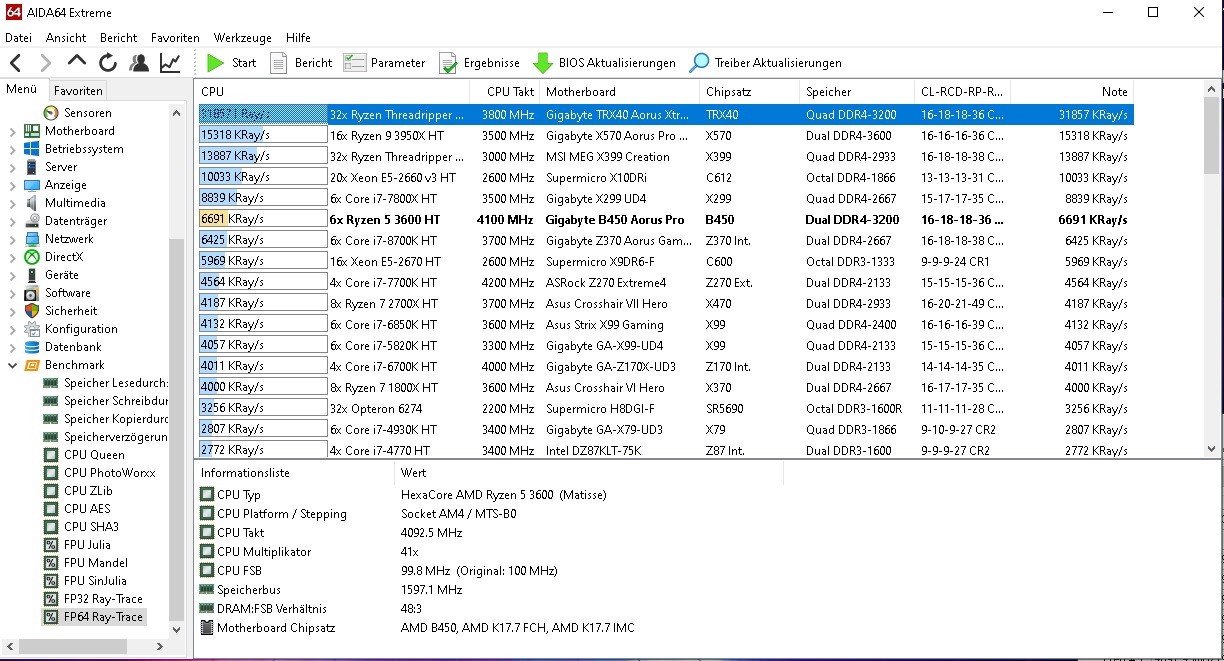Click the Back navigation arrow
The image size is (1224, 661).
coord(15,63)
